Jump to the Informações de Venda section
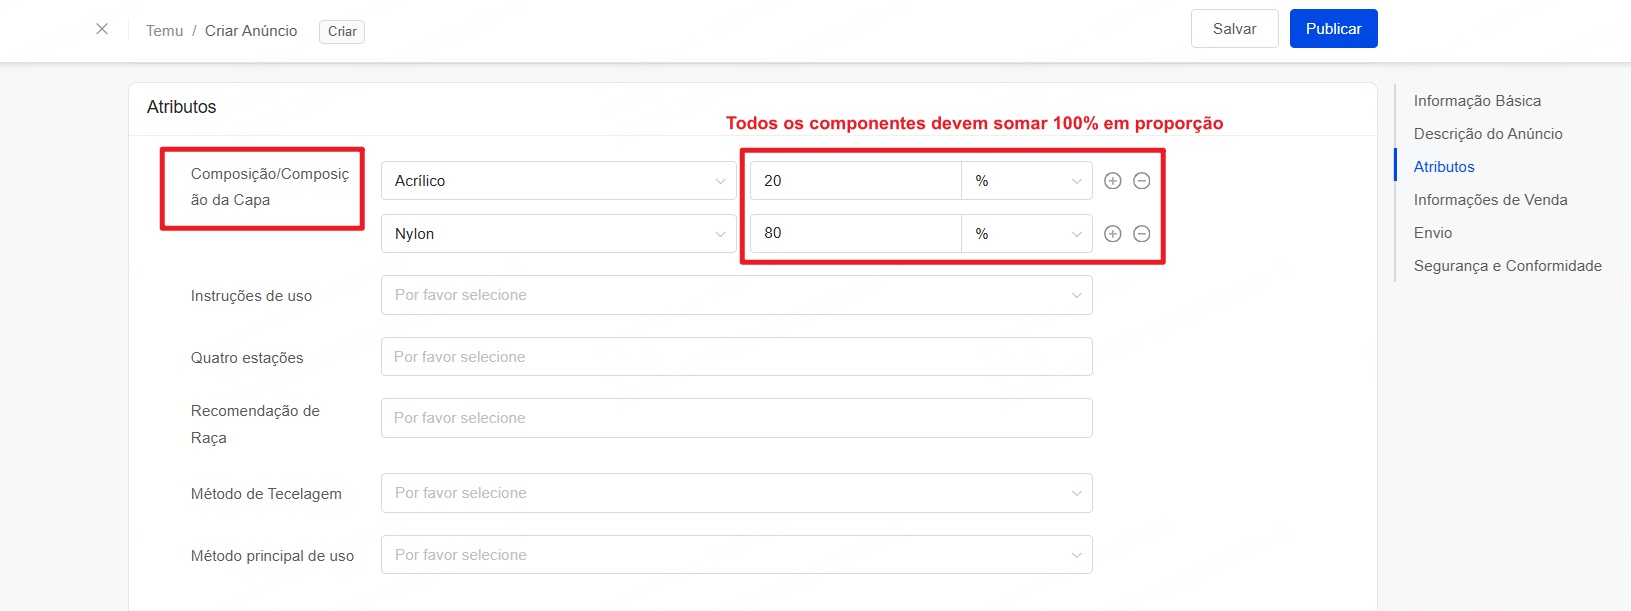The image size is (1631, 611). tap(1490, 200)
